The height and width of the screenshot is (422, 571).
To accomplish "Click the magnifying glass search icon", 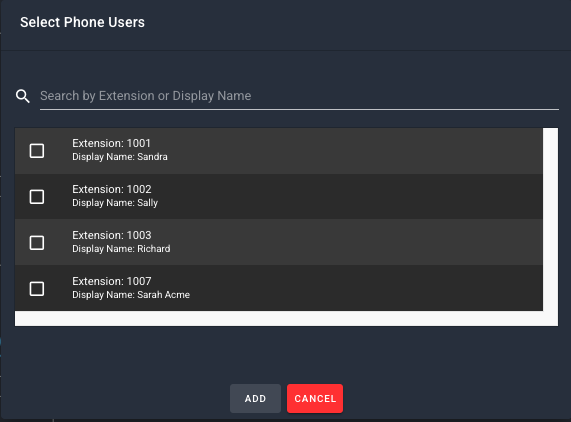I will pos(23,96).
